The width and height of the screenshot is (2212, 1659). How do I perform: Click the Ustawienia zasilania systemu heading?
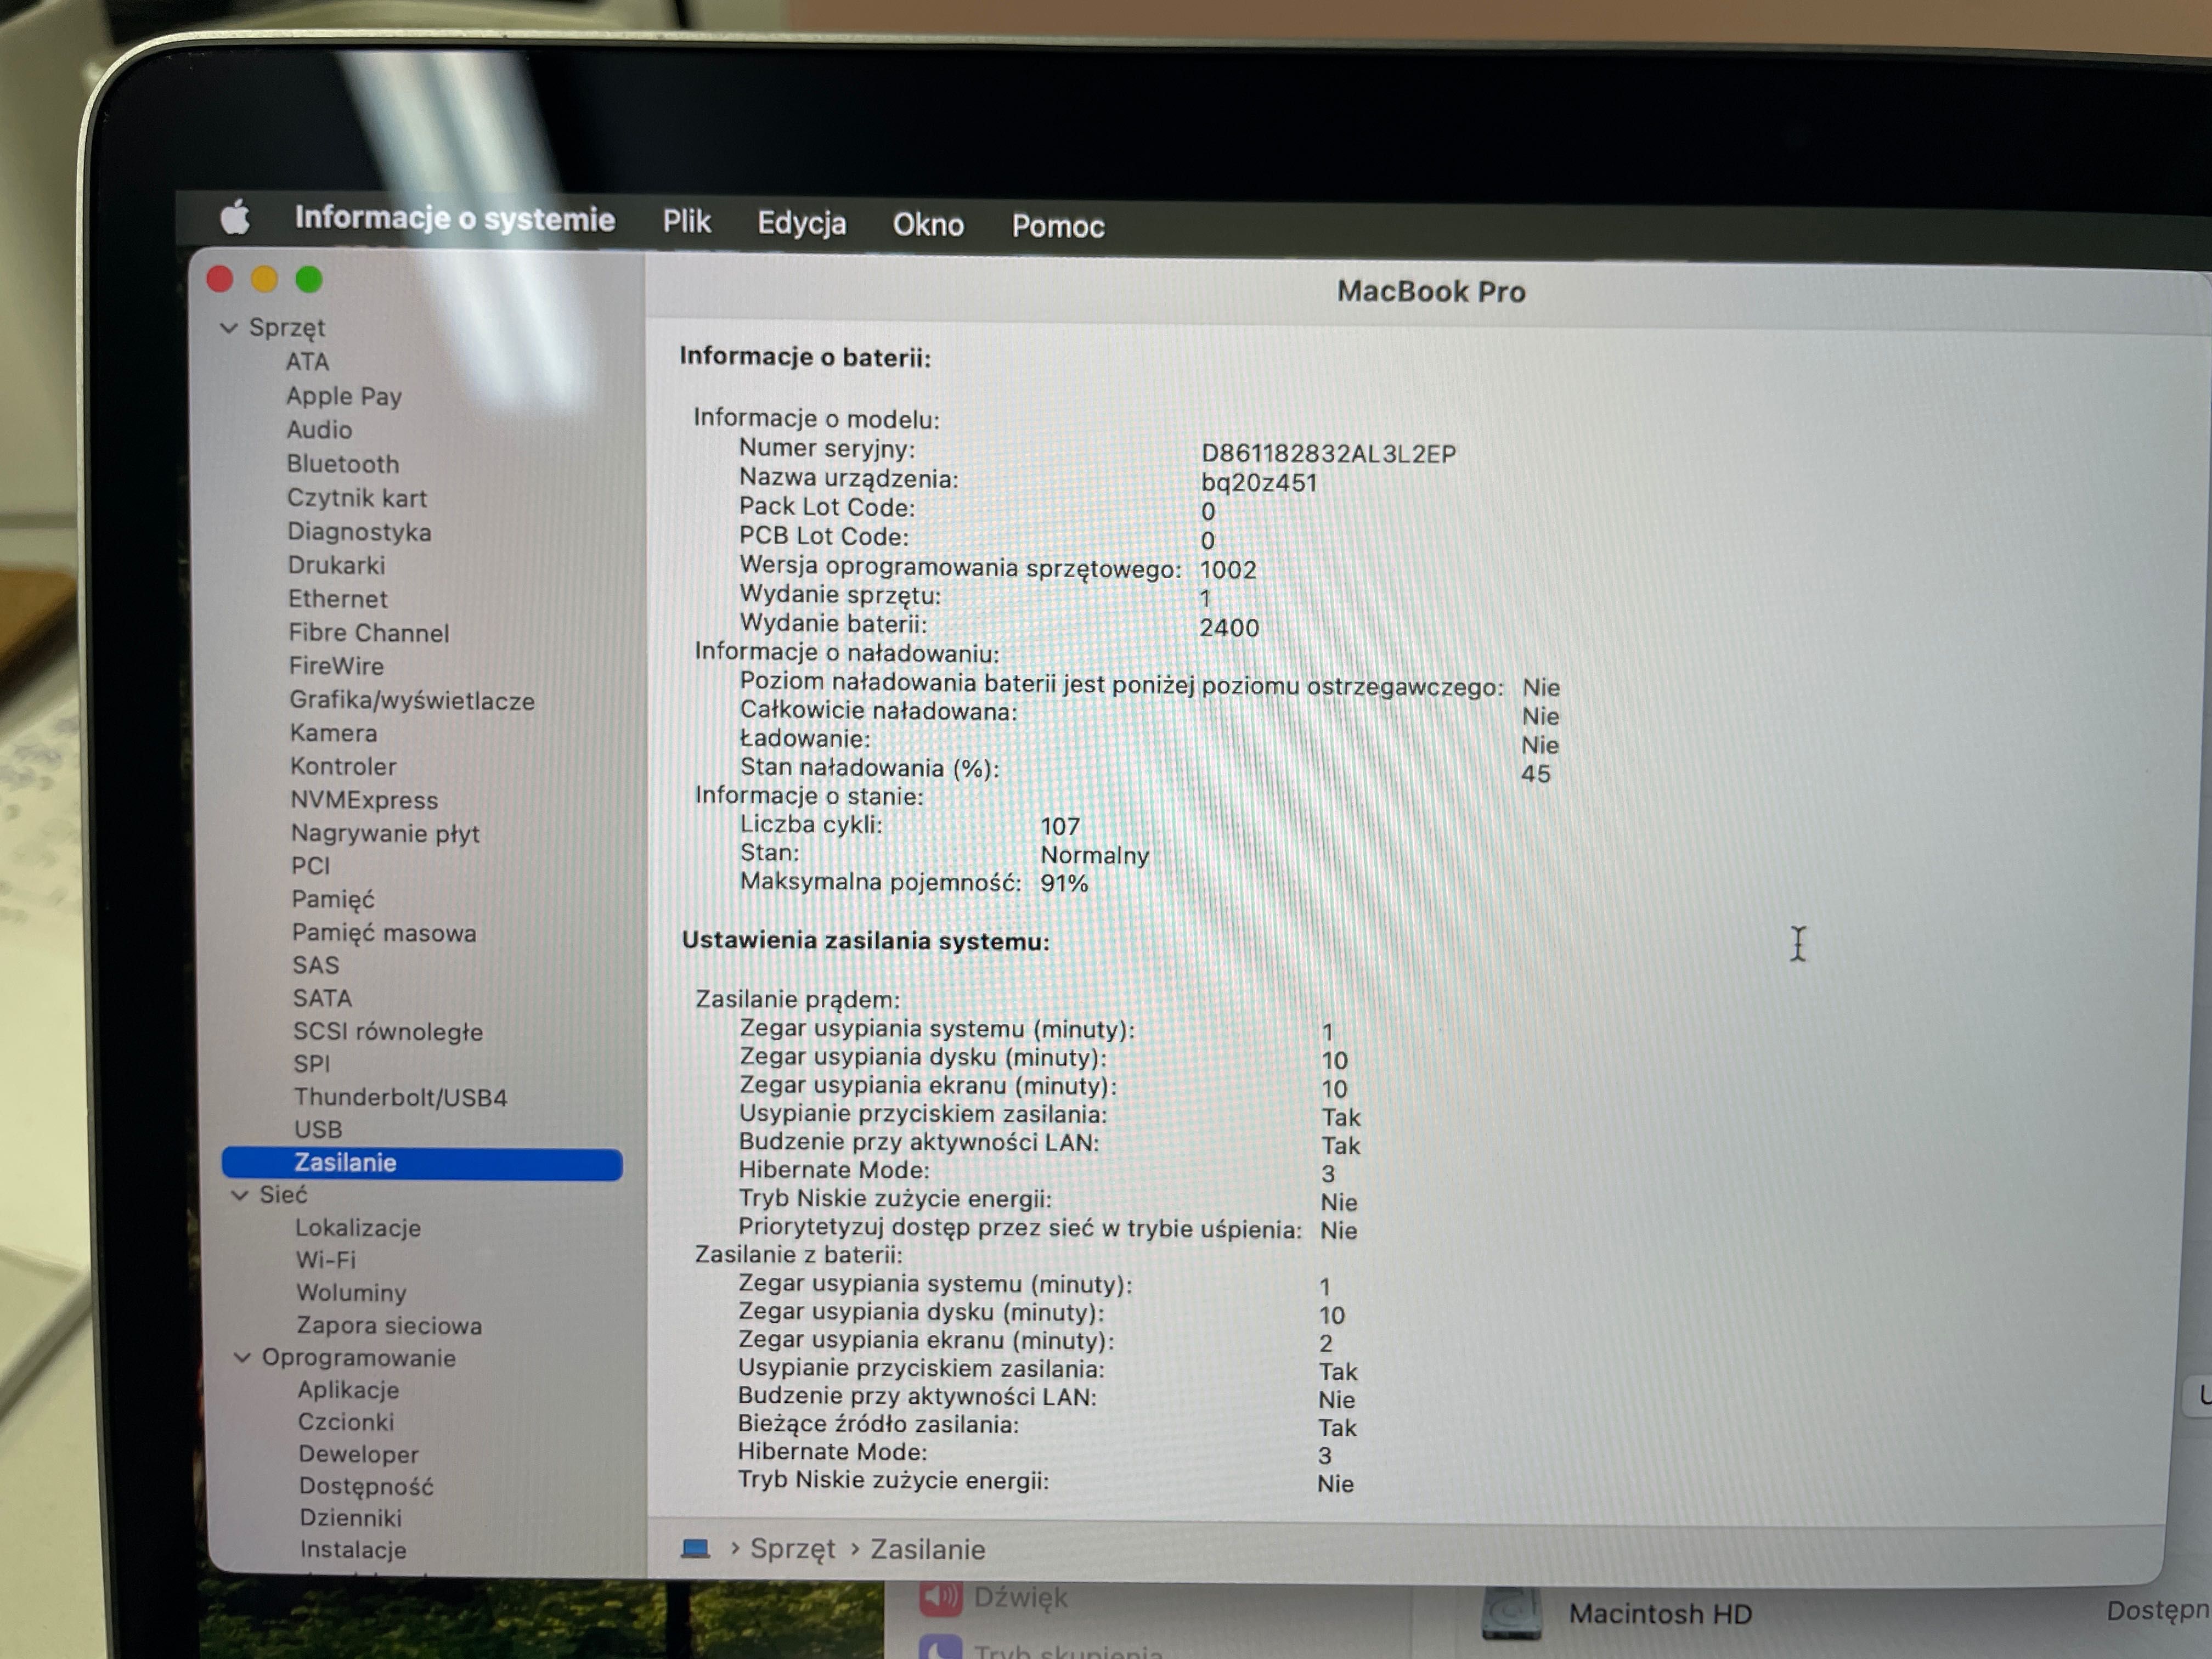866,941
